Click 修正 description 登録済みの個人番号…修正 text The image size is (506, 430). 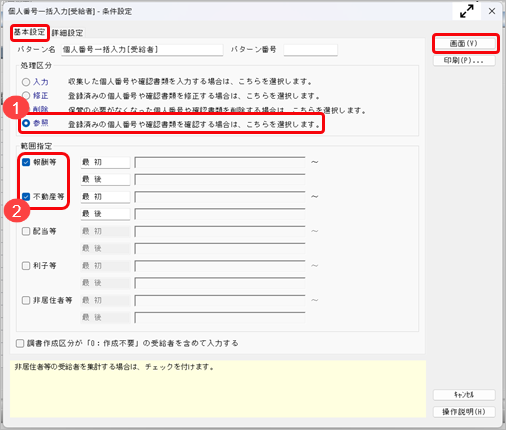tap(194, 96)
